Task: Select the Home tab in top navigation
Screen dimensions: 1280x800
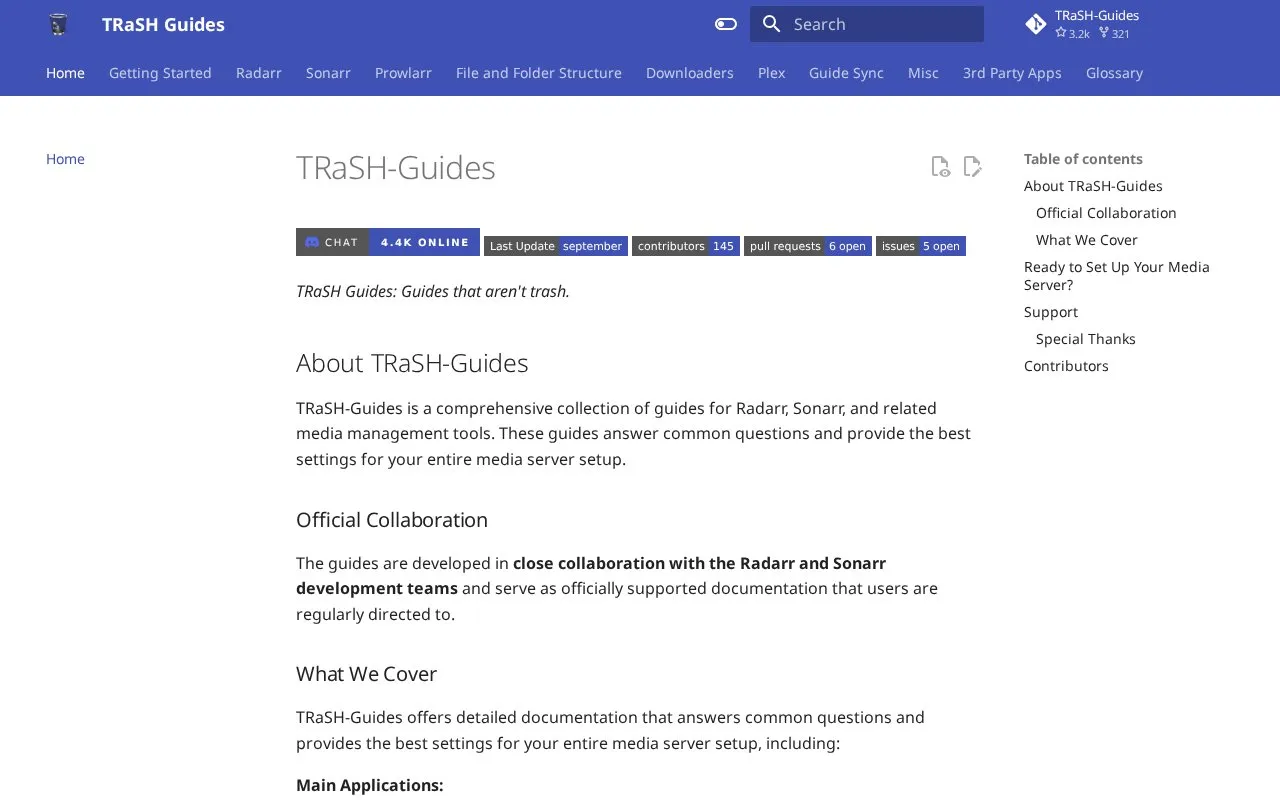Action: [x=65, y=73]
